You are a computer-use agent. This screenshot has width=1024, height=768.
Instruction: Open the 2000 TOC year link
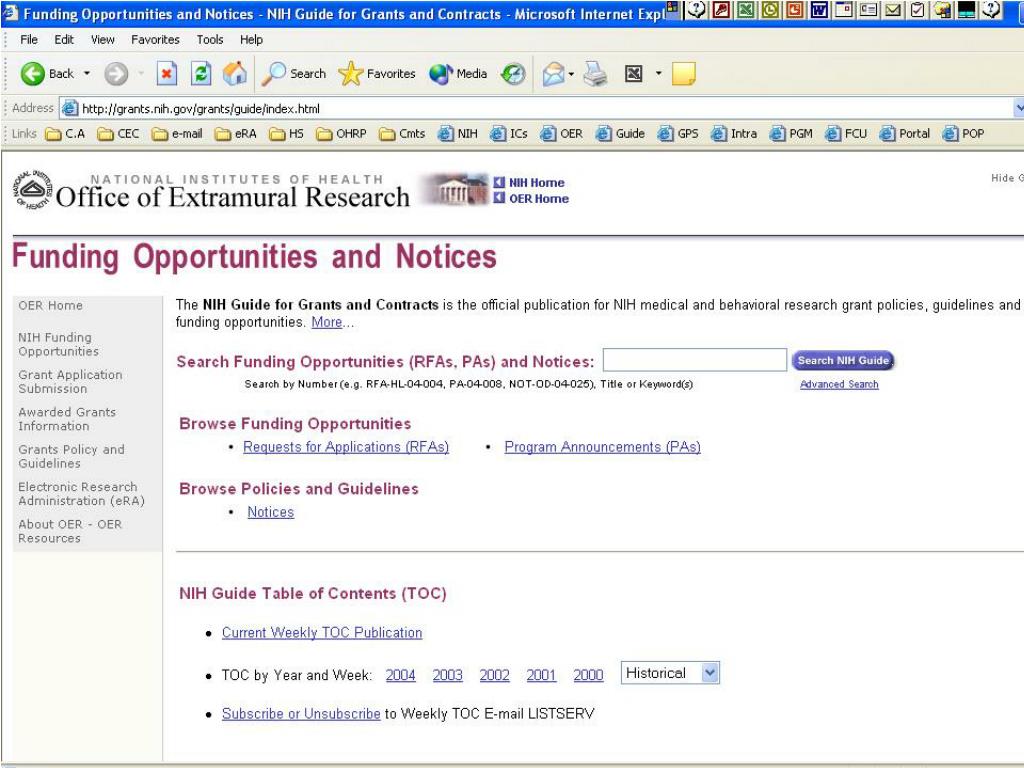coord(588,675)
